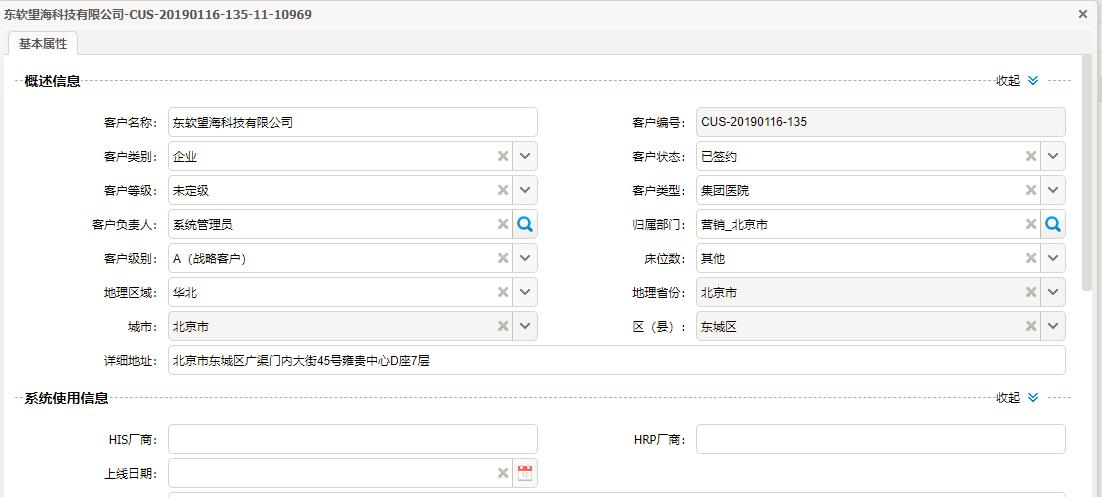Click the 详细地址 input field
The image size is (1102, 497).
(x=617, y=360)
